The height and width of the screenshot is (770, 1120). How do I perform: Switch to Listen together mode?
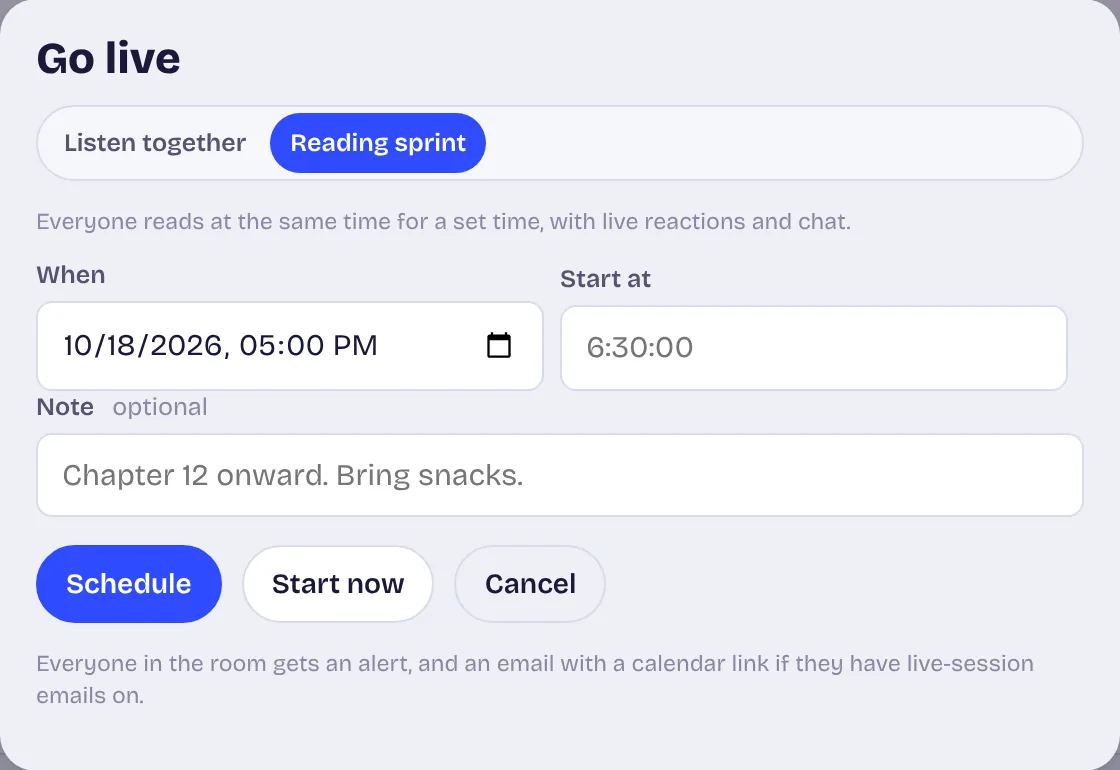(155, 143)
